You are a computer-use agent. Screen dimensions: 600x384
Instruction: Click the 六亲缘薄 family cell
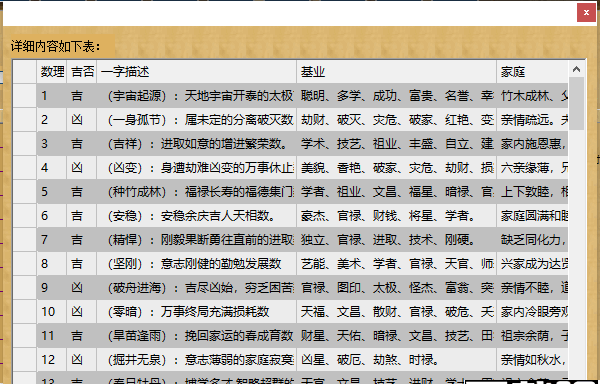pyautogui.click(x=533, y=168)
